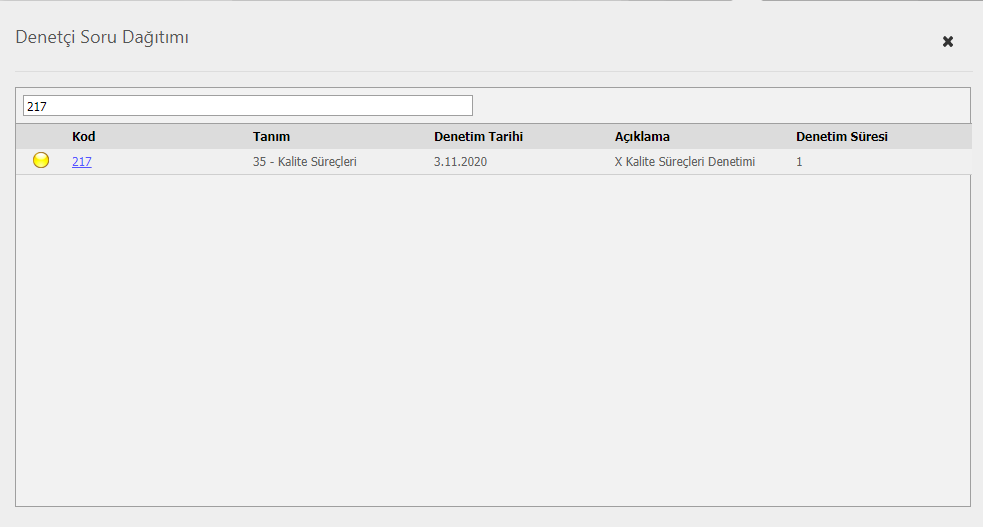Viewport: 983px width, 527px height.
Task: Open the 217 code link
Action: (82, 161)
